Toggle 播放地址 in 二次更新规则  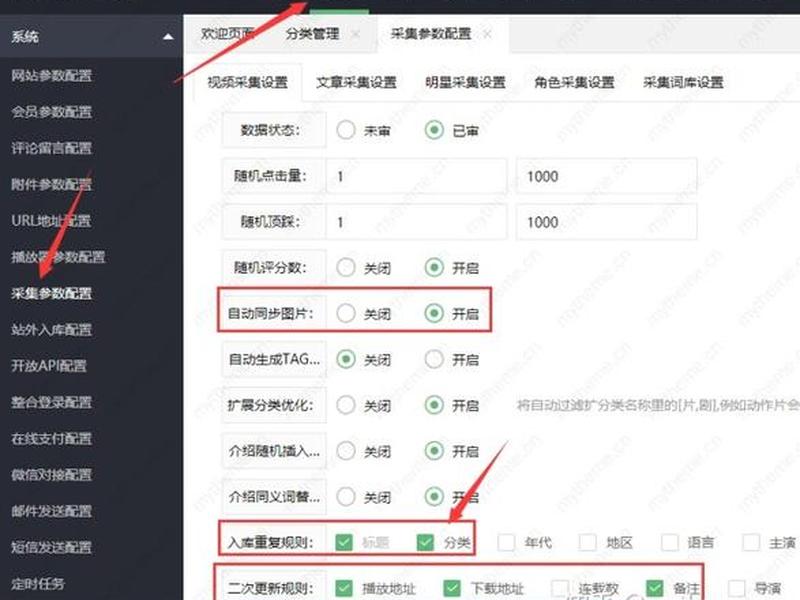point(344,588)
